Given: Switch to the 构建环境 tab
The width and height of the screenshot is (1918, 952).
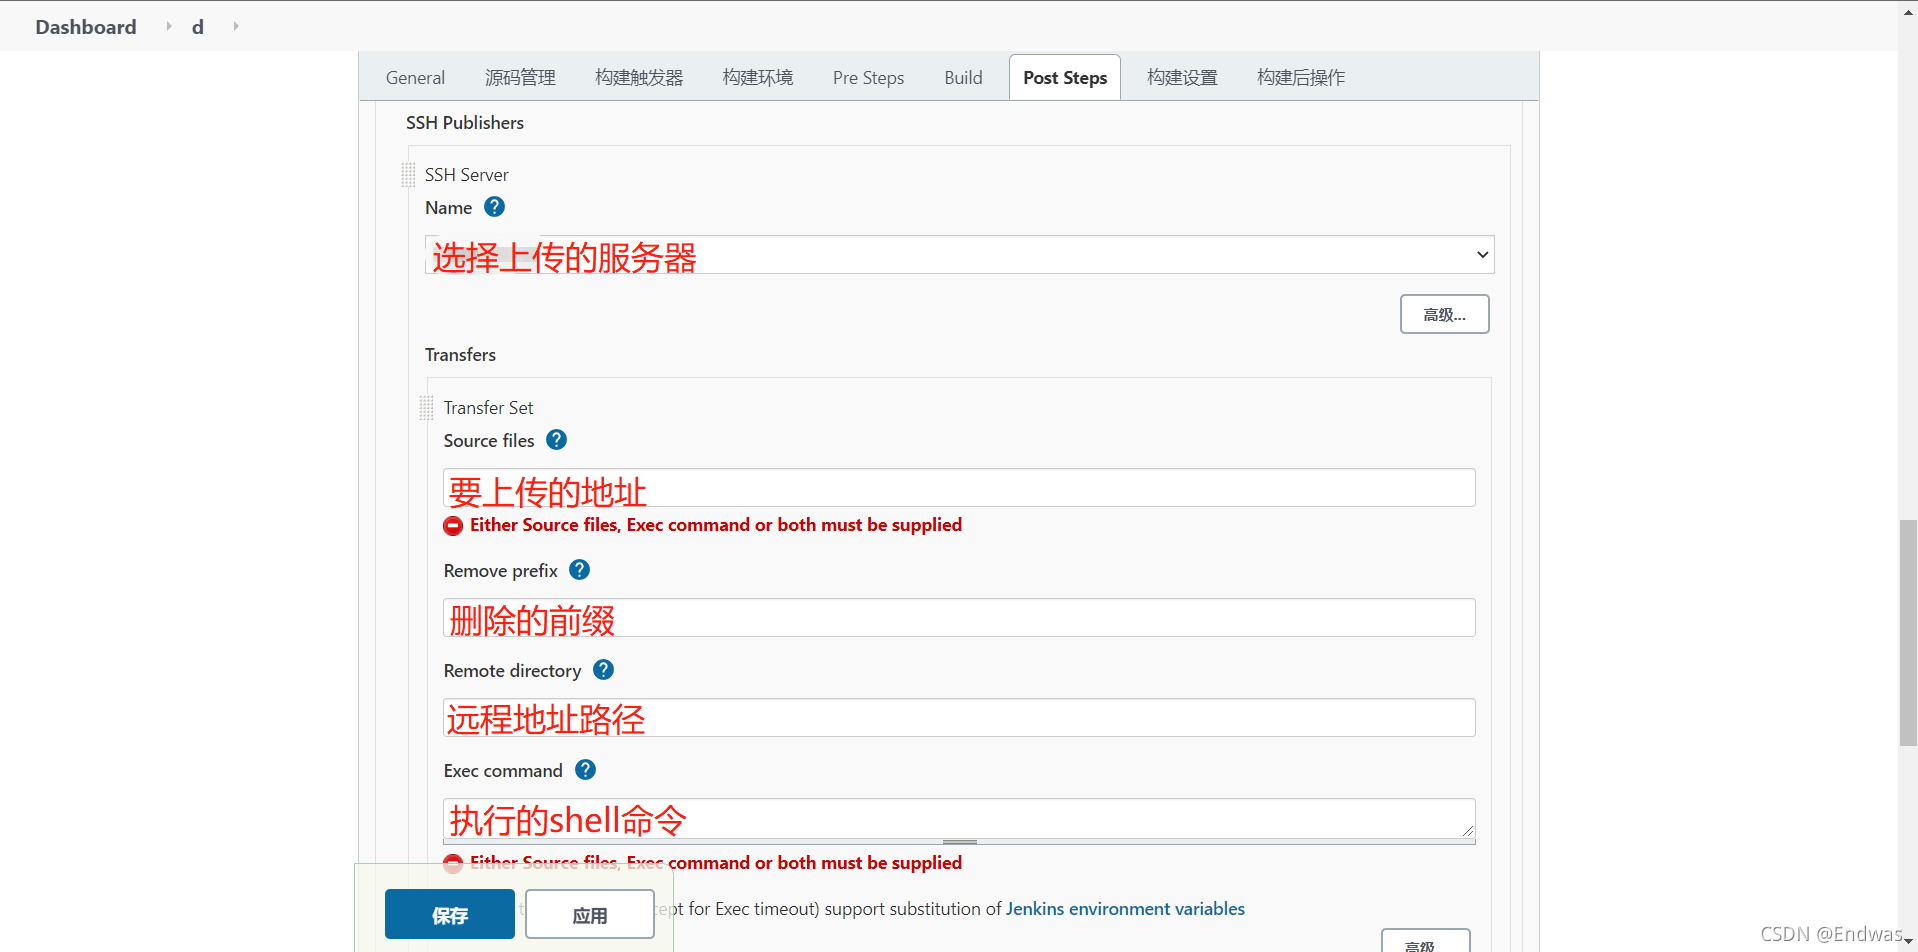Looking at the screenshot, I should pyautogui.click(x=758, y=78).
